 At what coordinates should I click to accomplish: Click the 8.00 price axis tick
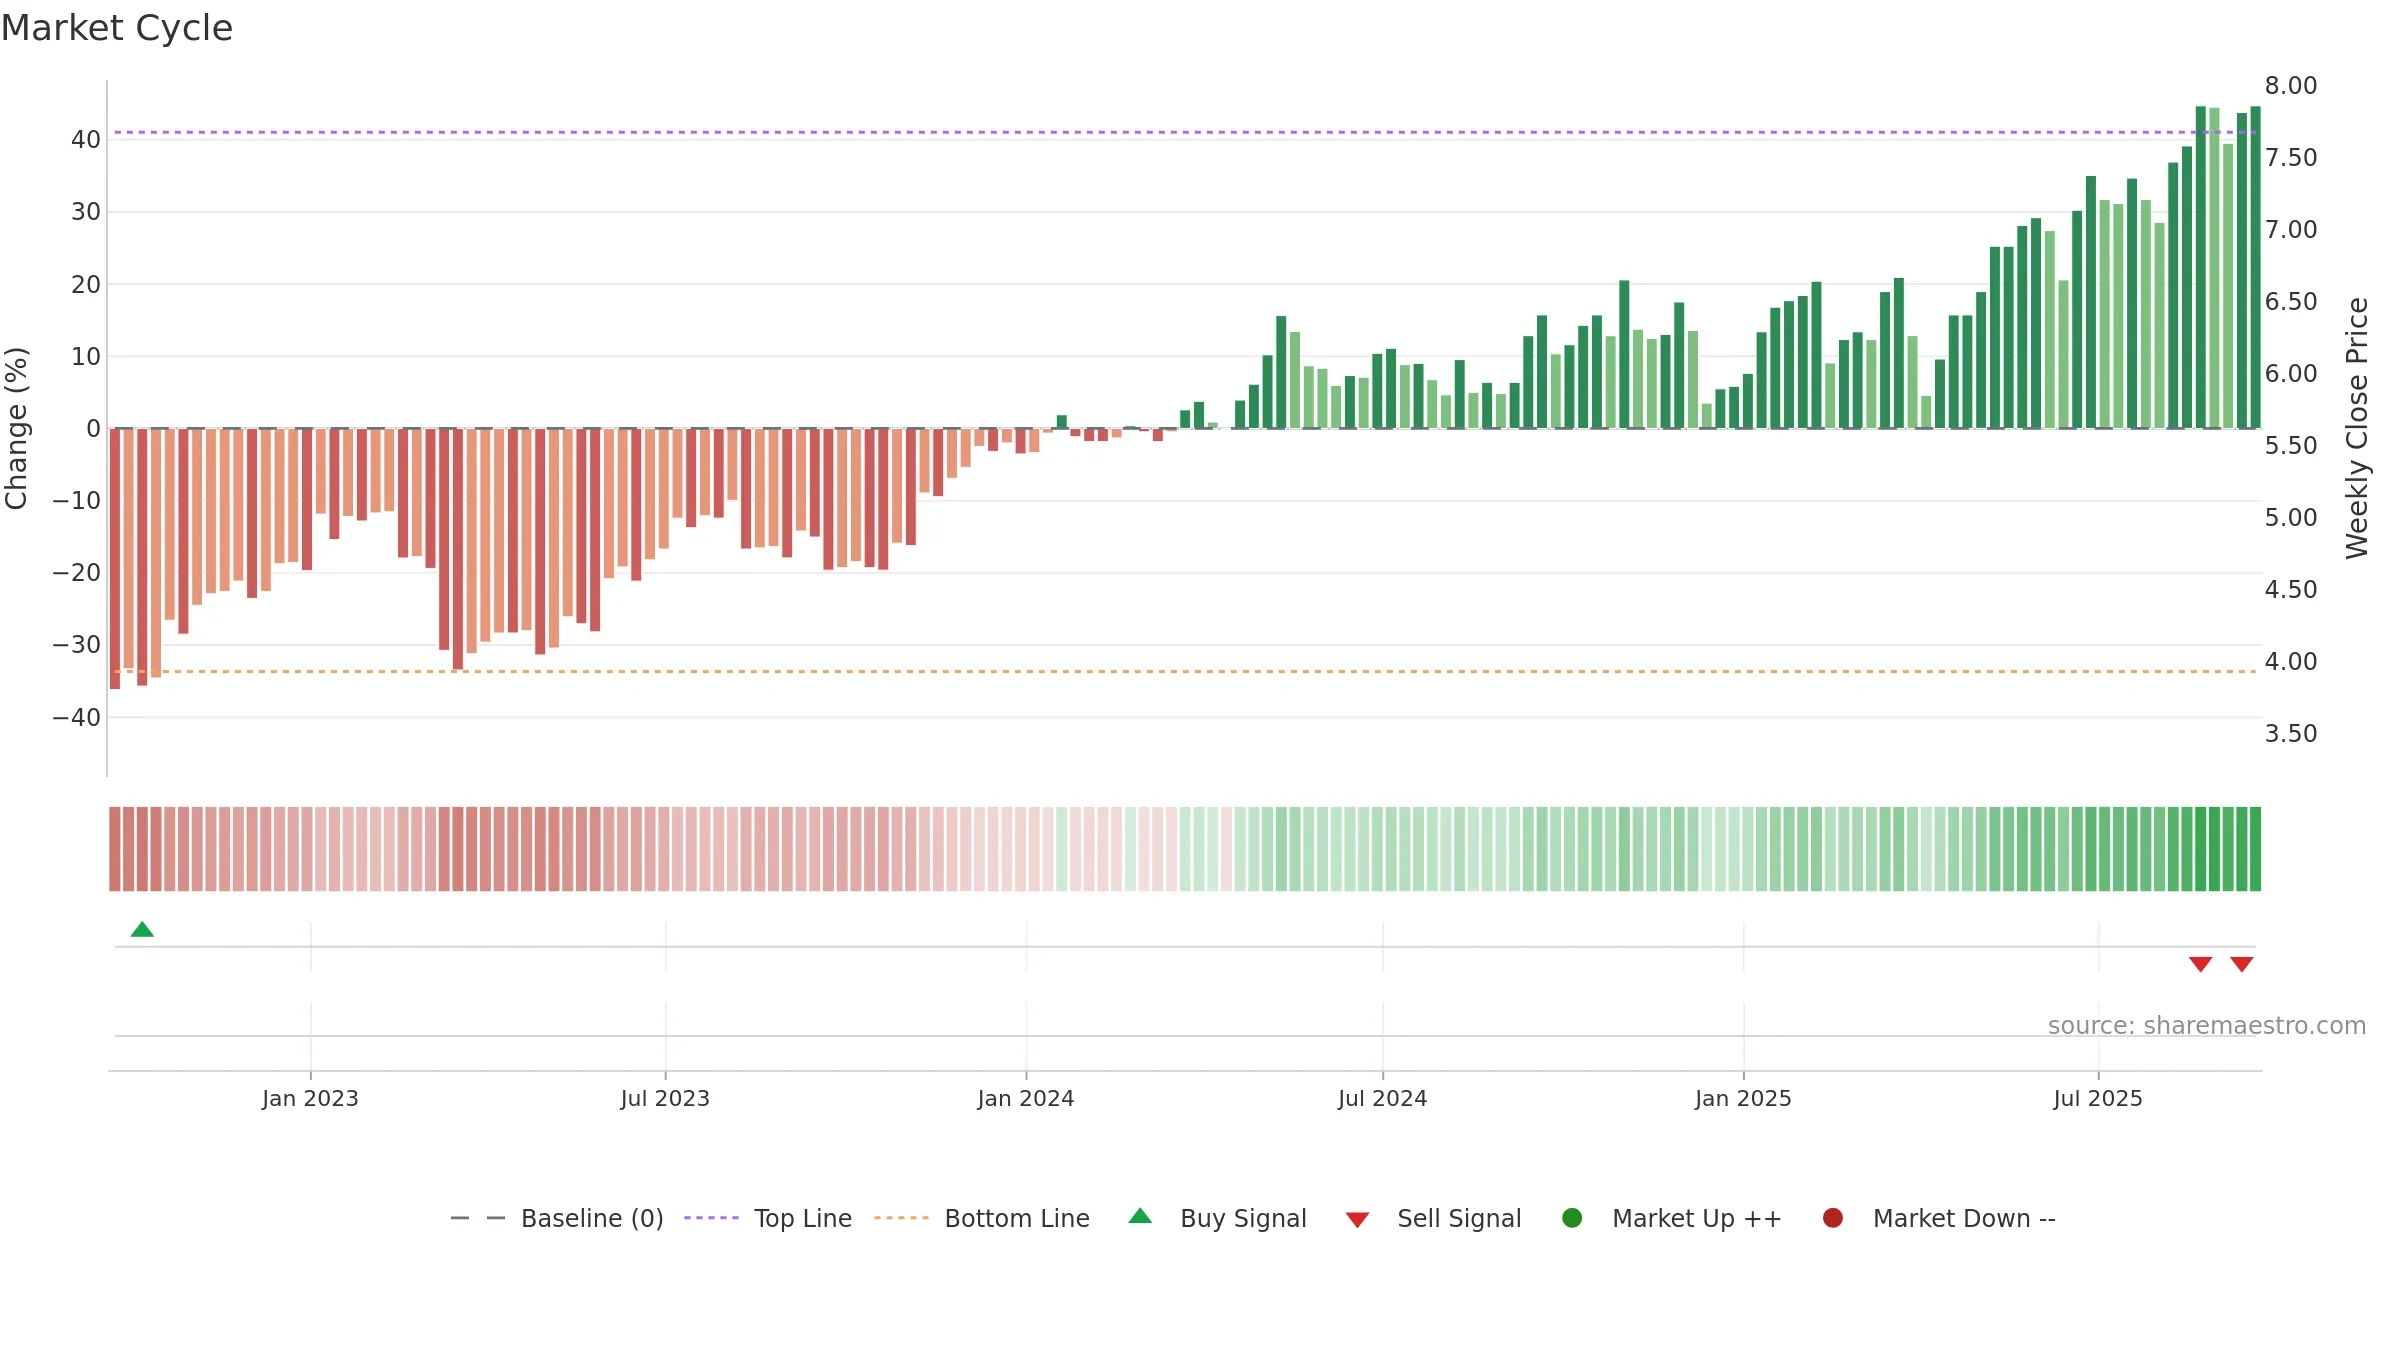click(x=2291, y=86)
